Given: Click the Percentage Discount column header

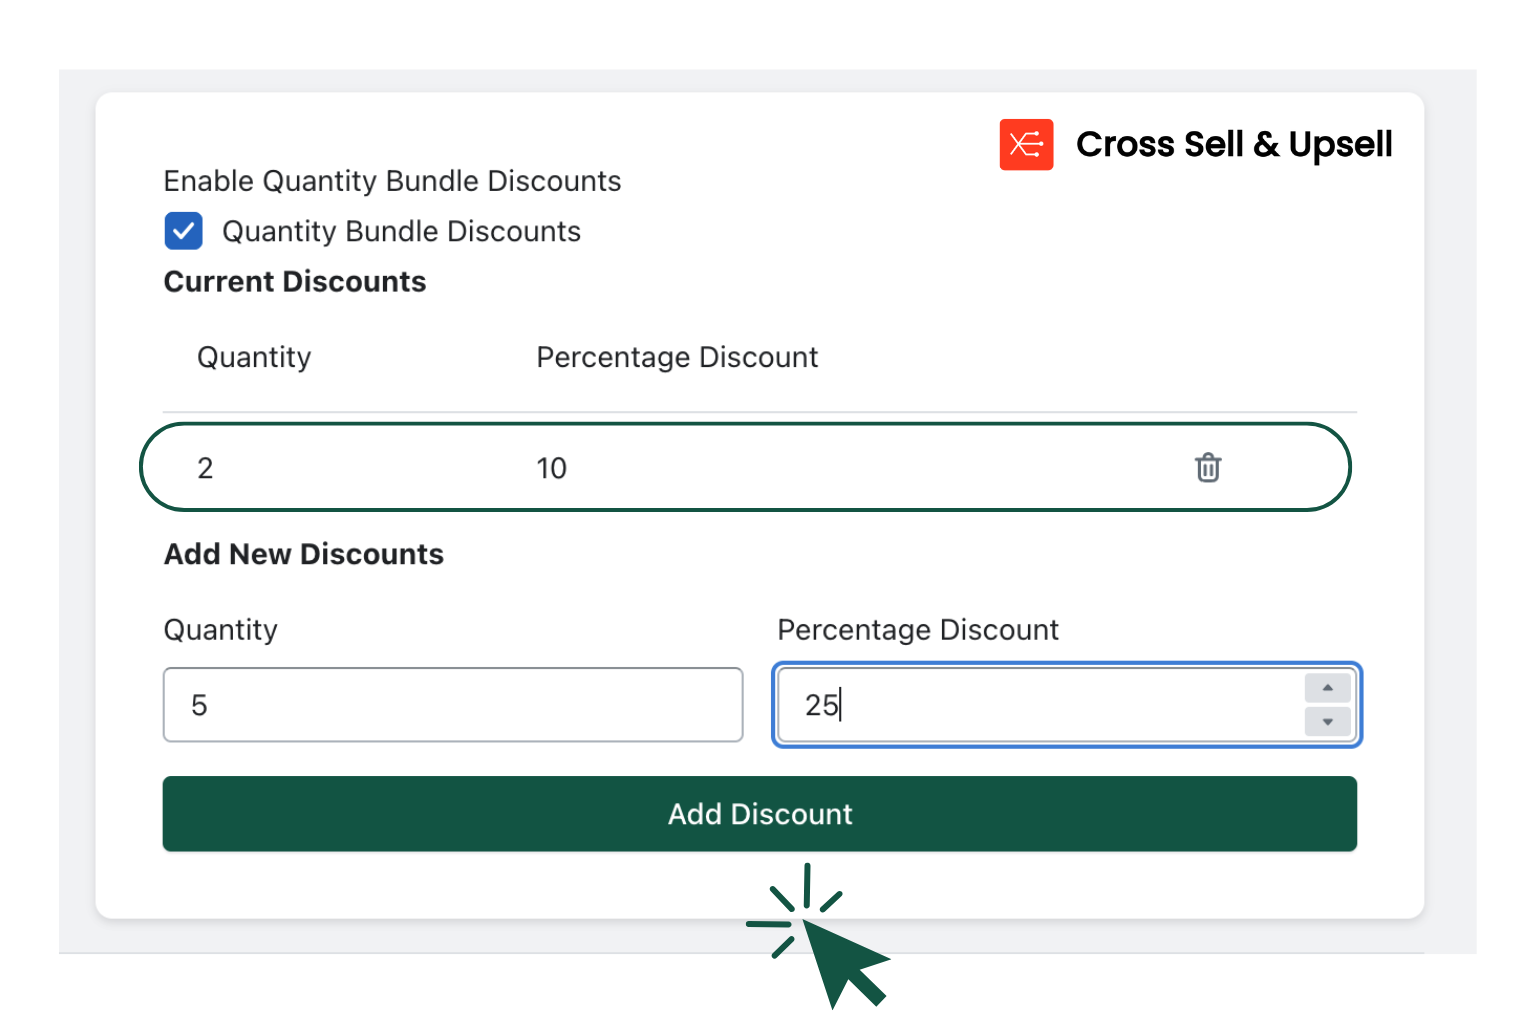Looking at the screenshot, I should tap(677, 357).
